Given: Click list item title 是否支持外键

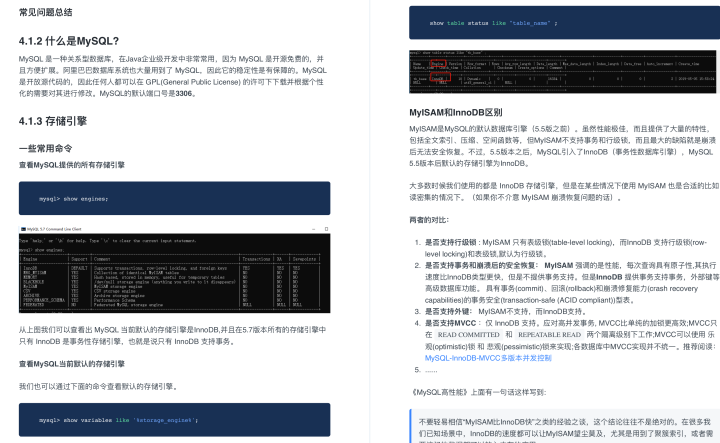Looking at the screenshot, I should click(x=447, y=311).
